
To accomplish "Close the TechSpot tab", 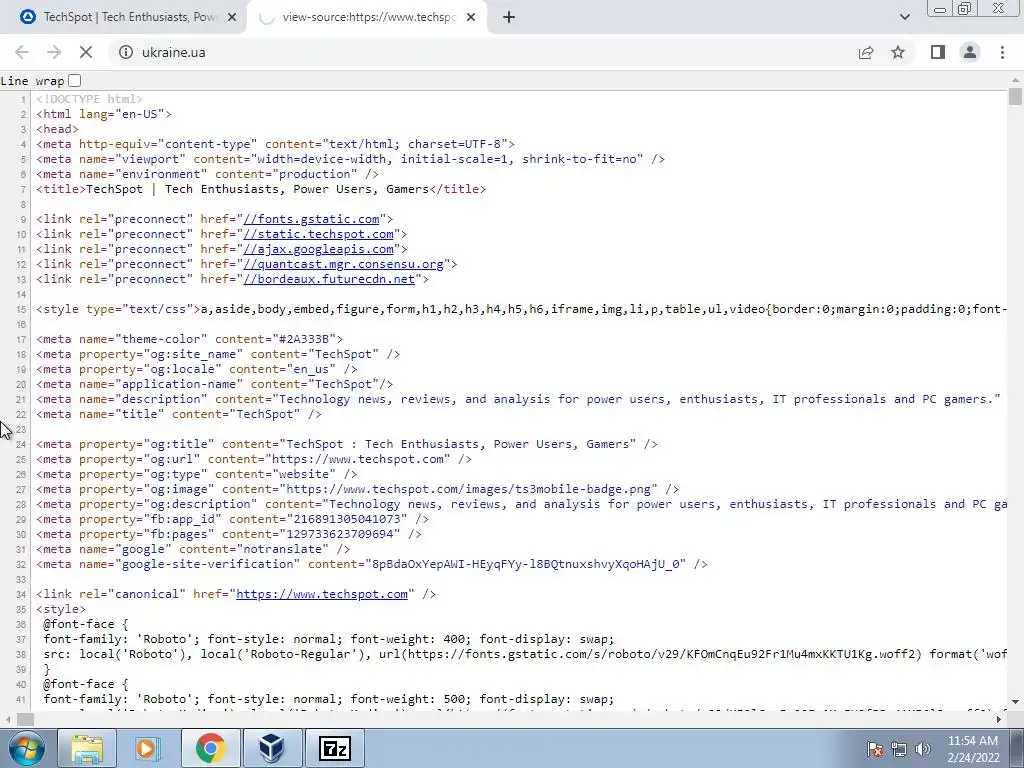I will (x=232, y=18).
